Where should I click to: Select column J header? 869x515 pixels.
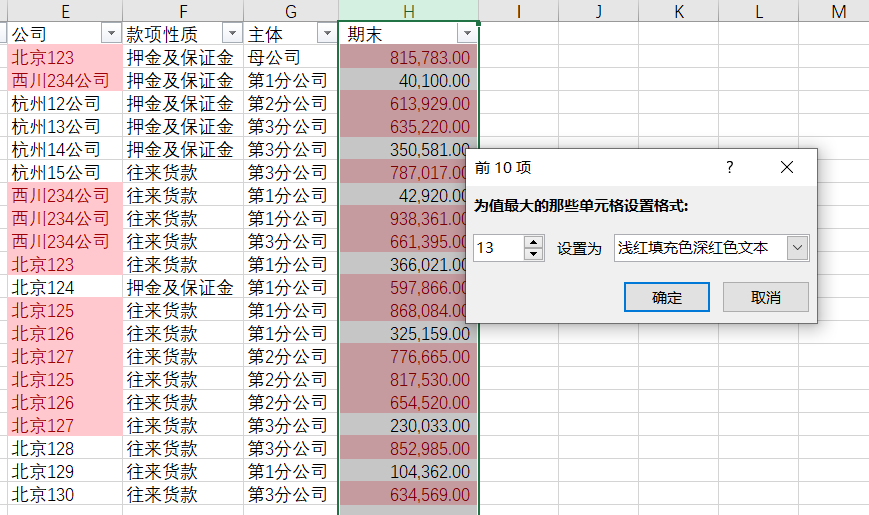pos(599,11)
